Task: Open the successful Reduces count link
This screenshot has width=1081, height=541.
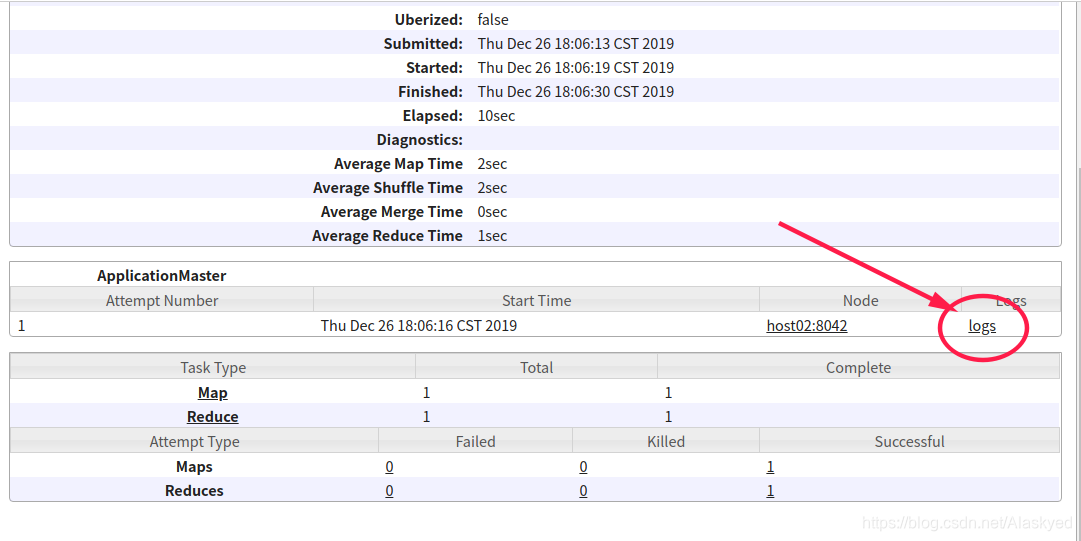Action: coord(770,491)
